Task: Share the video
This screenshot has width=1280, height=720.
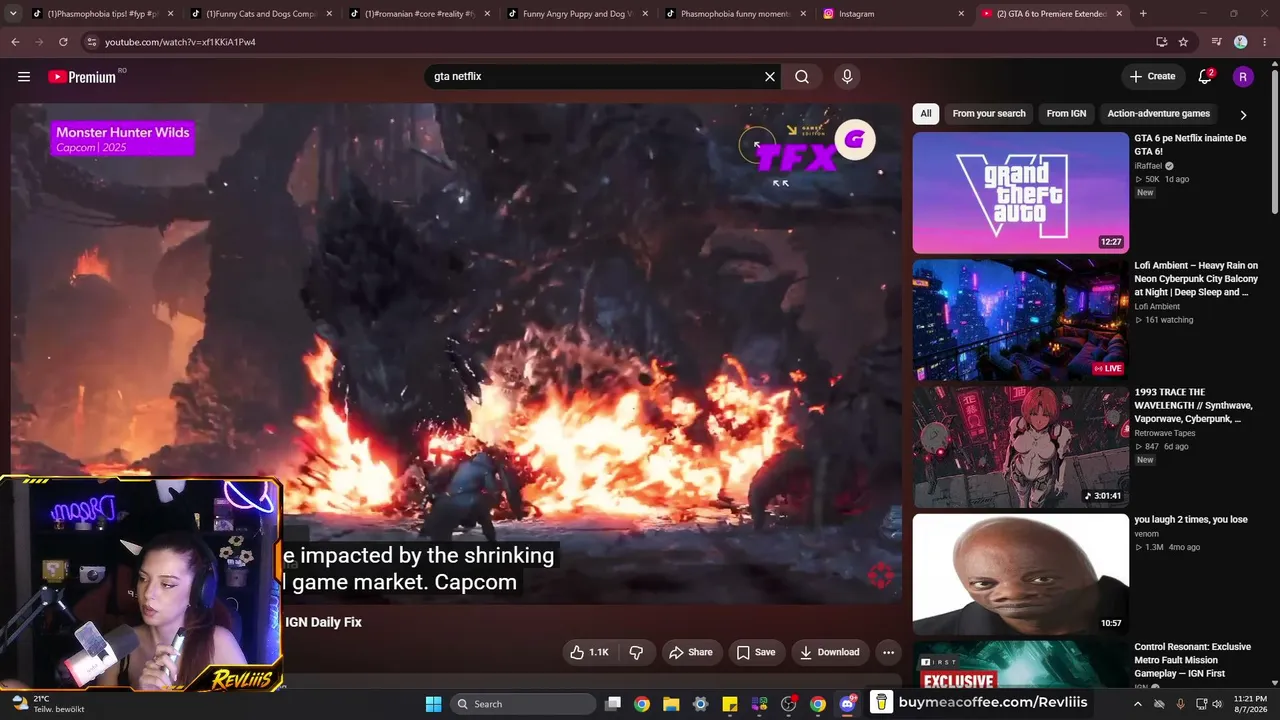Action: point(691,652)
